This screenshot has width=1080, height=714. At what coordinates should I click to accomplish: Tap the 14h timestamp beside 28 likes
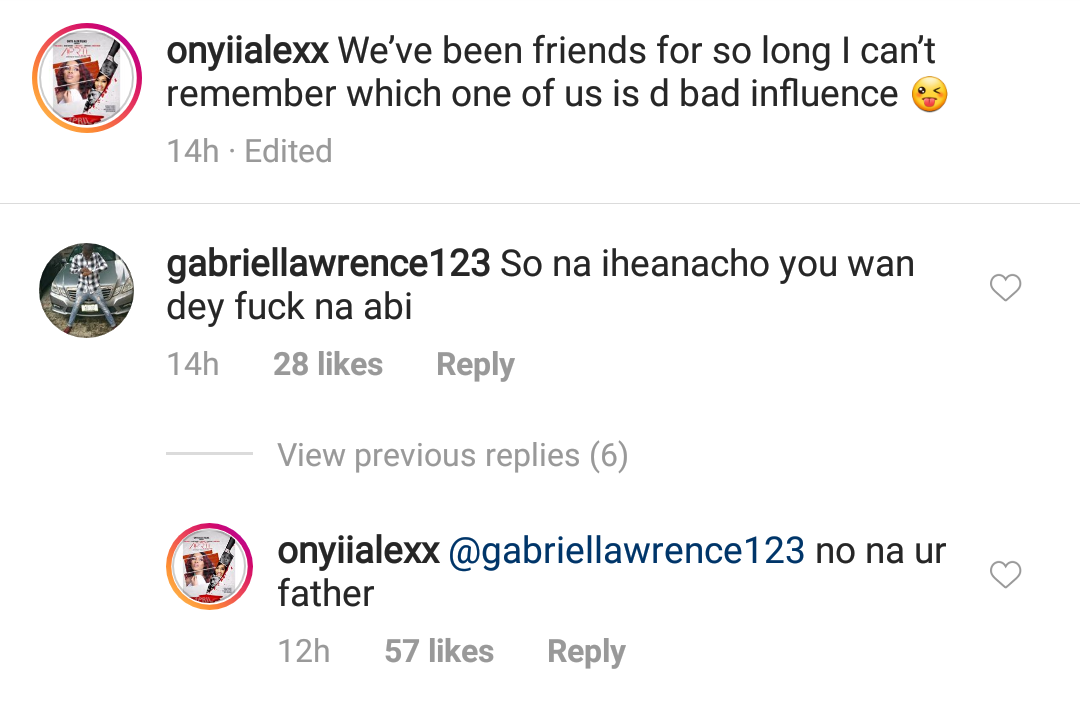tap(193, 365)
